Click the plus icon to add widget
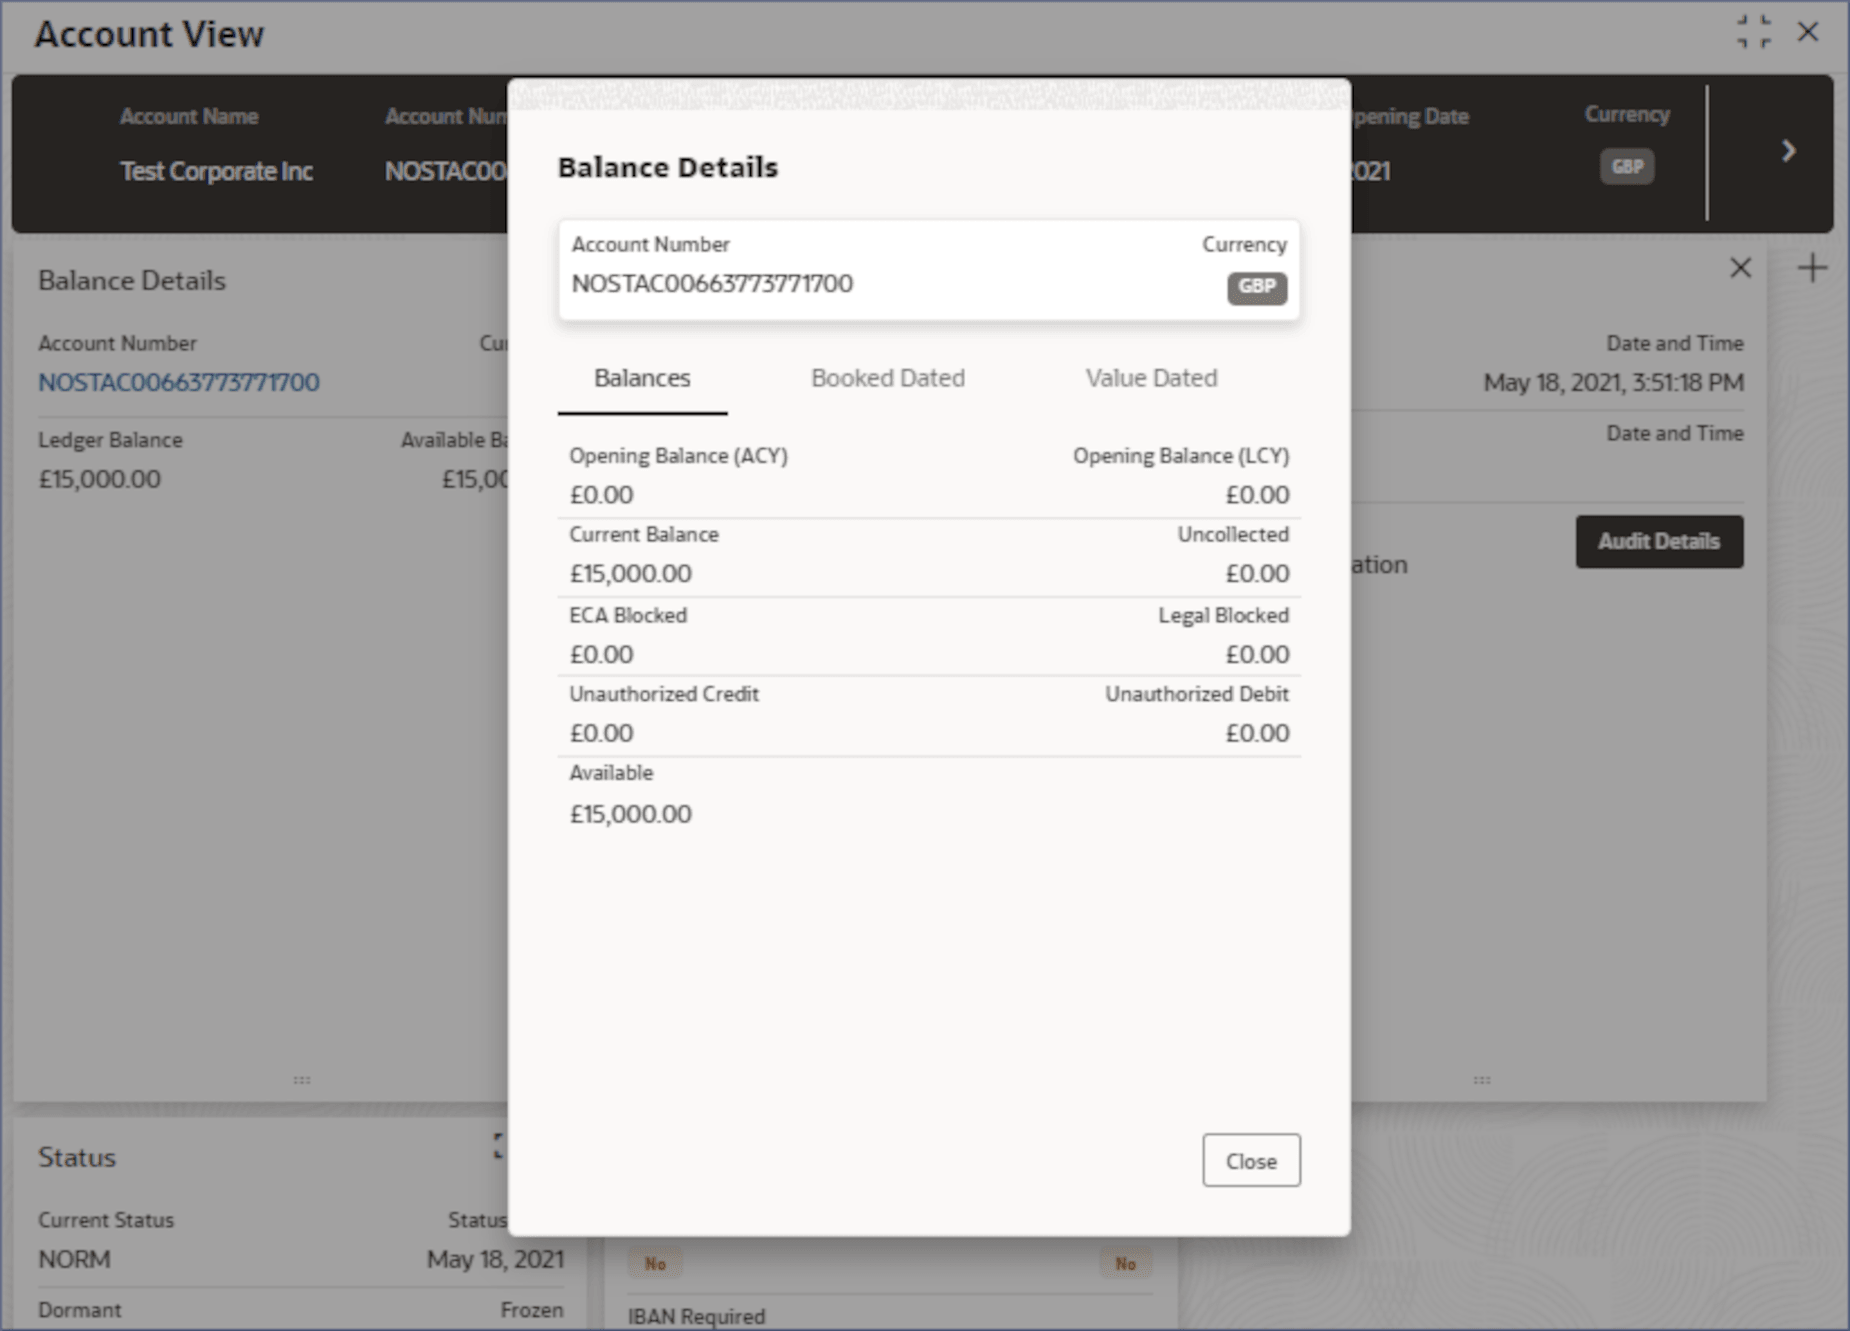Viewport: 1850px width, 1331px height. coord(1812,268)
